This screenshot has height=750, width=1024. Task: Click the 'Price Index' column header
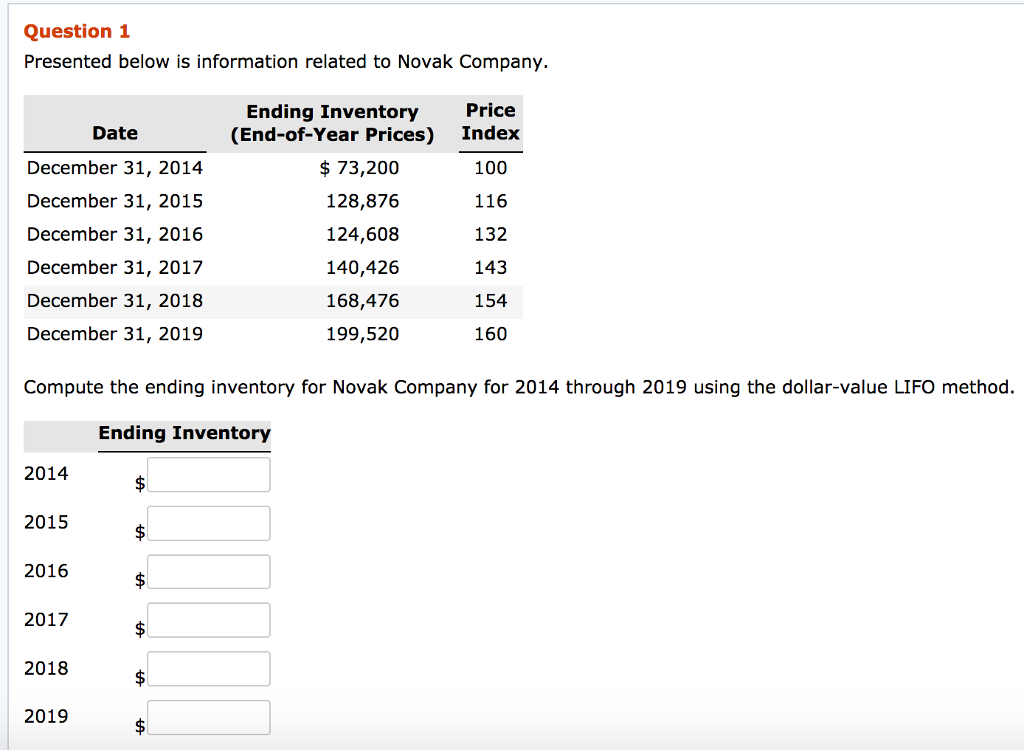490,122
